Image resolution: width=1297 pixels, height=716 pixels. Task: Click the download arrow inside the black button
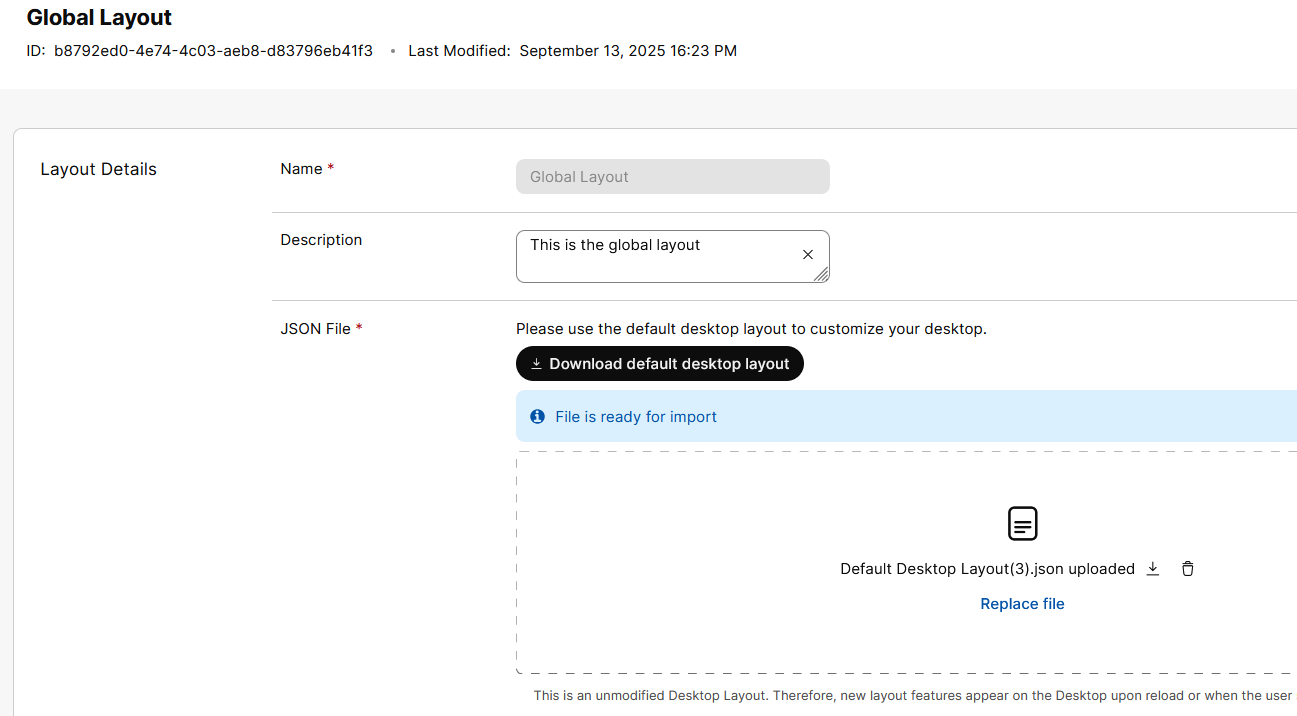(x=536, y=364)
